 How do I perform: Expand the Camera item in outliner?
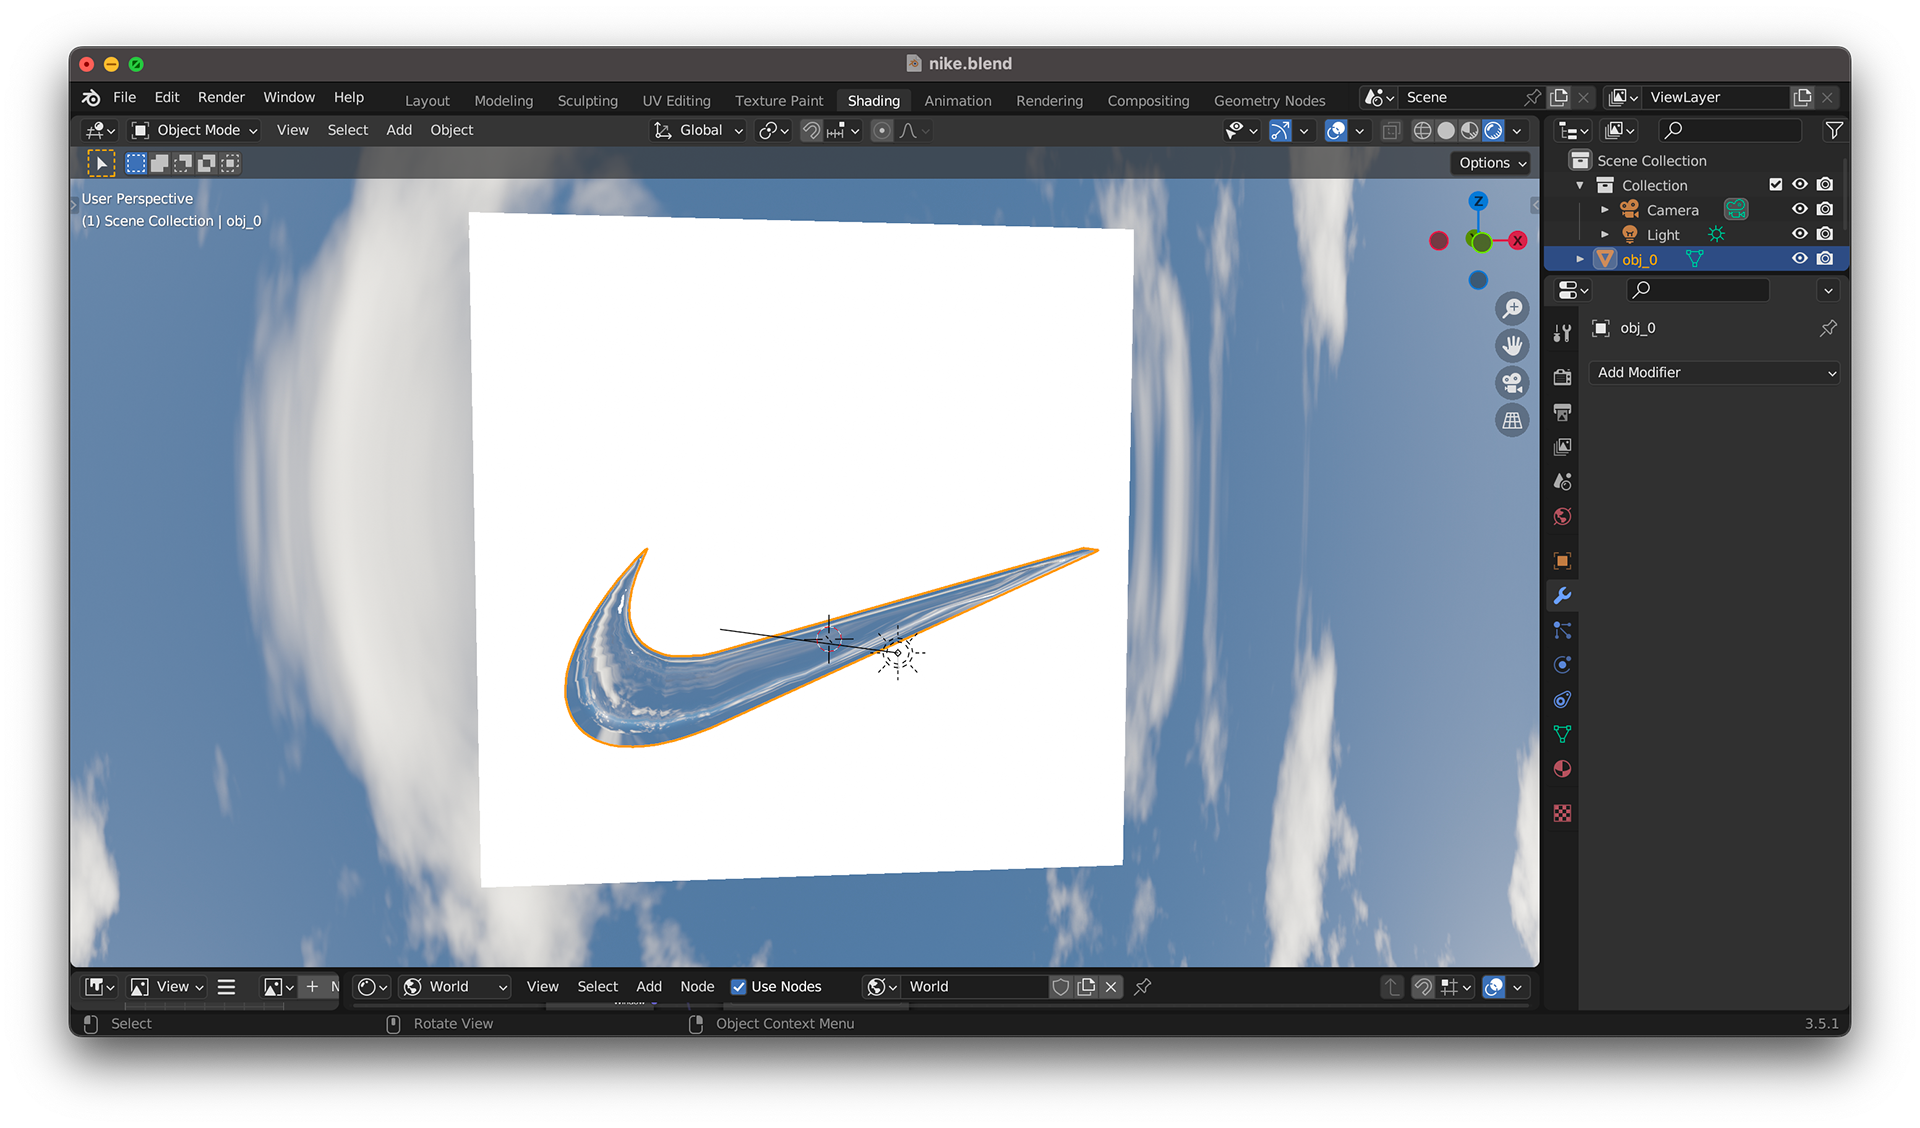click(x=1605, y=210)
